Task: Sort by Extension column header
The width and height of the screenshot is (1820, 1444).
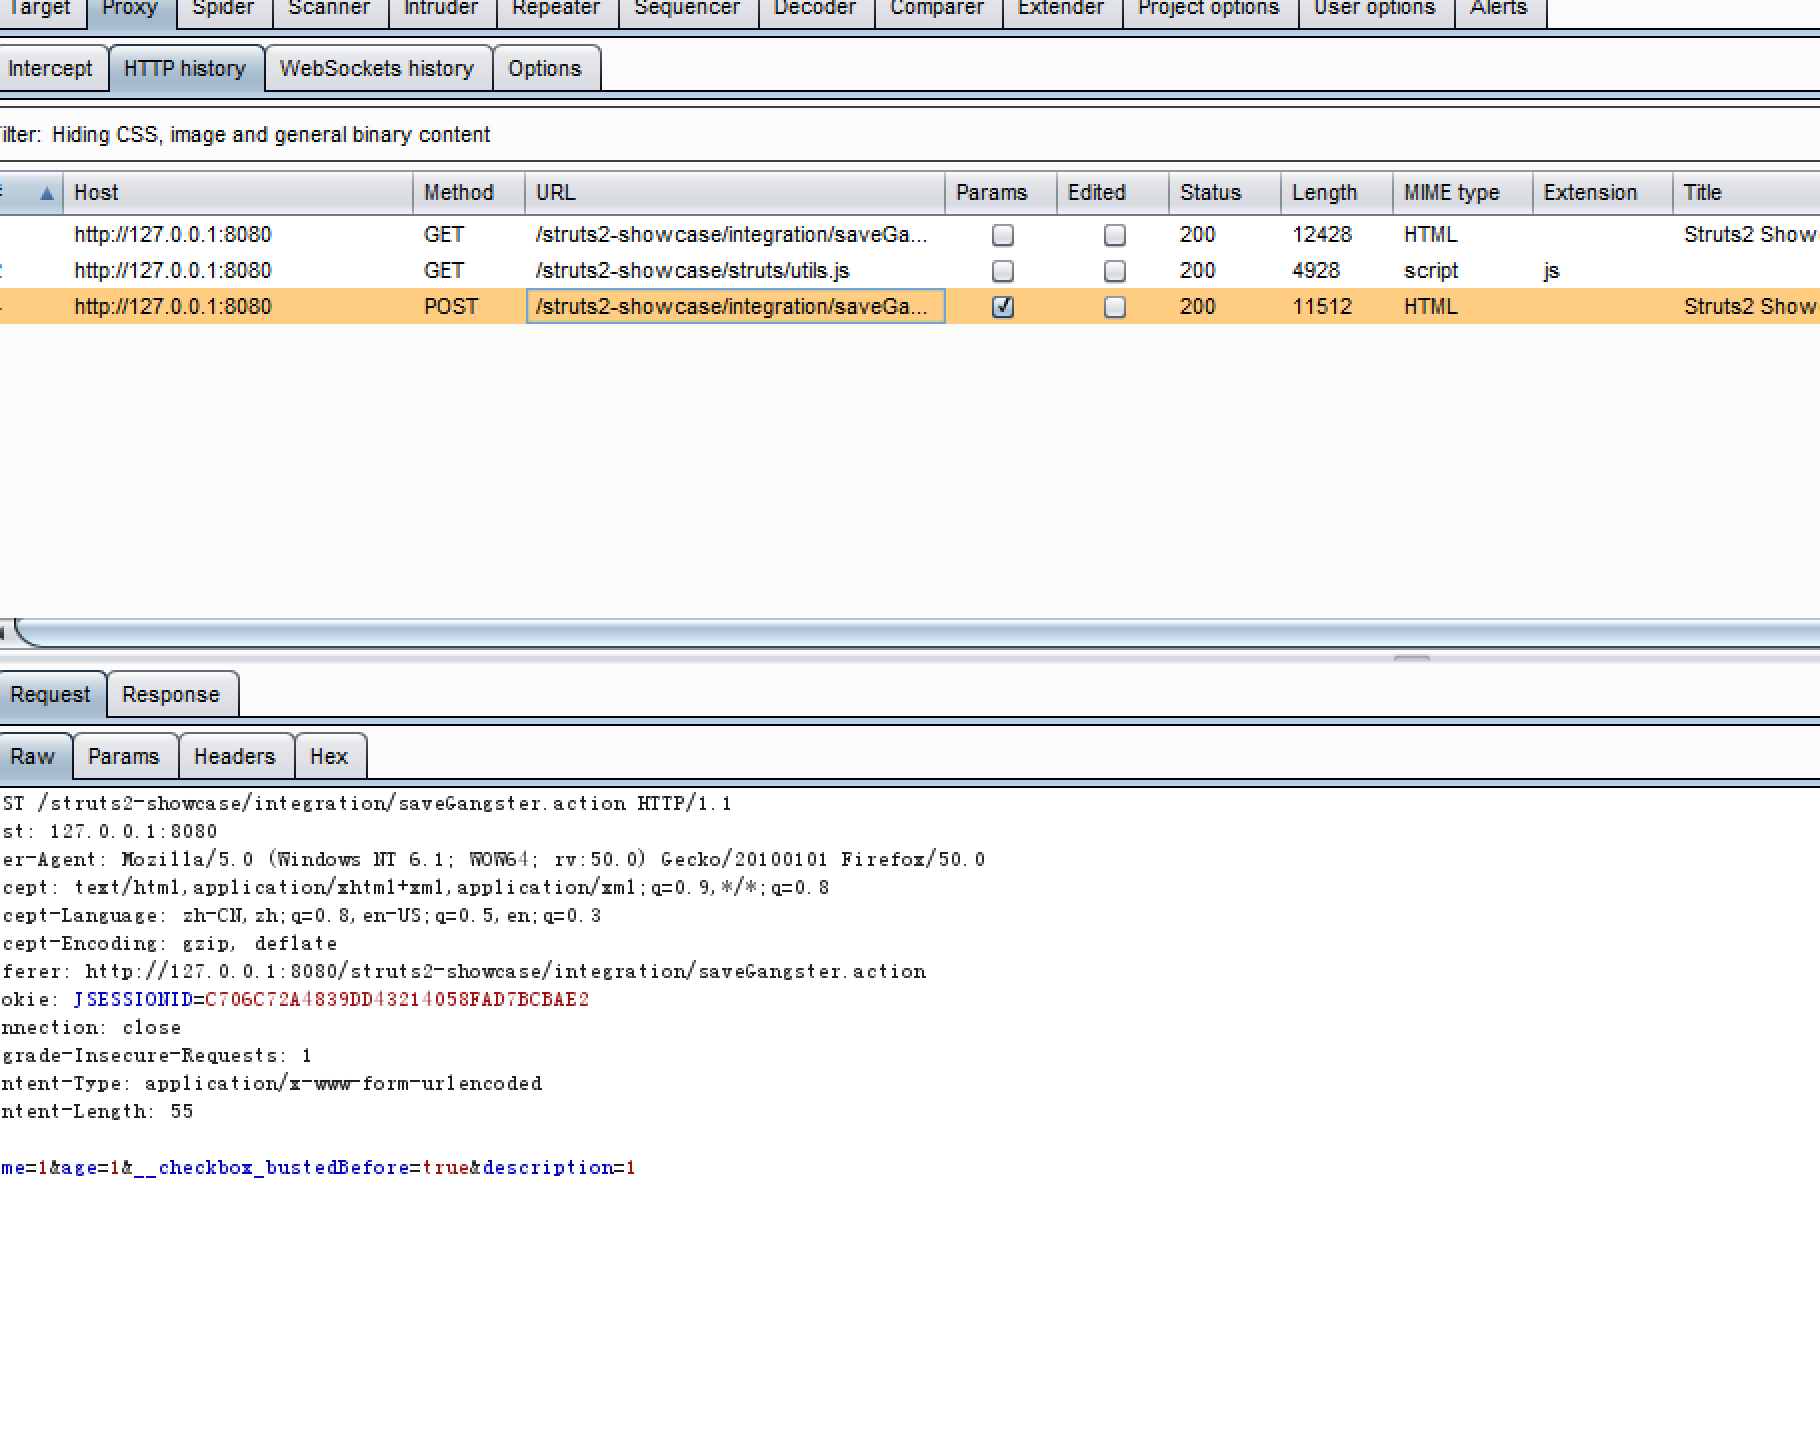Action: tap(1603, 193)
